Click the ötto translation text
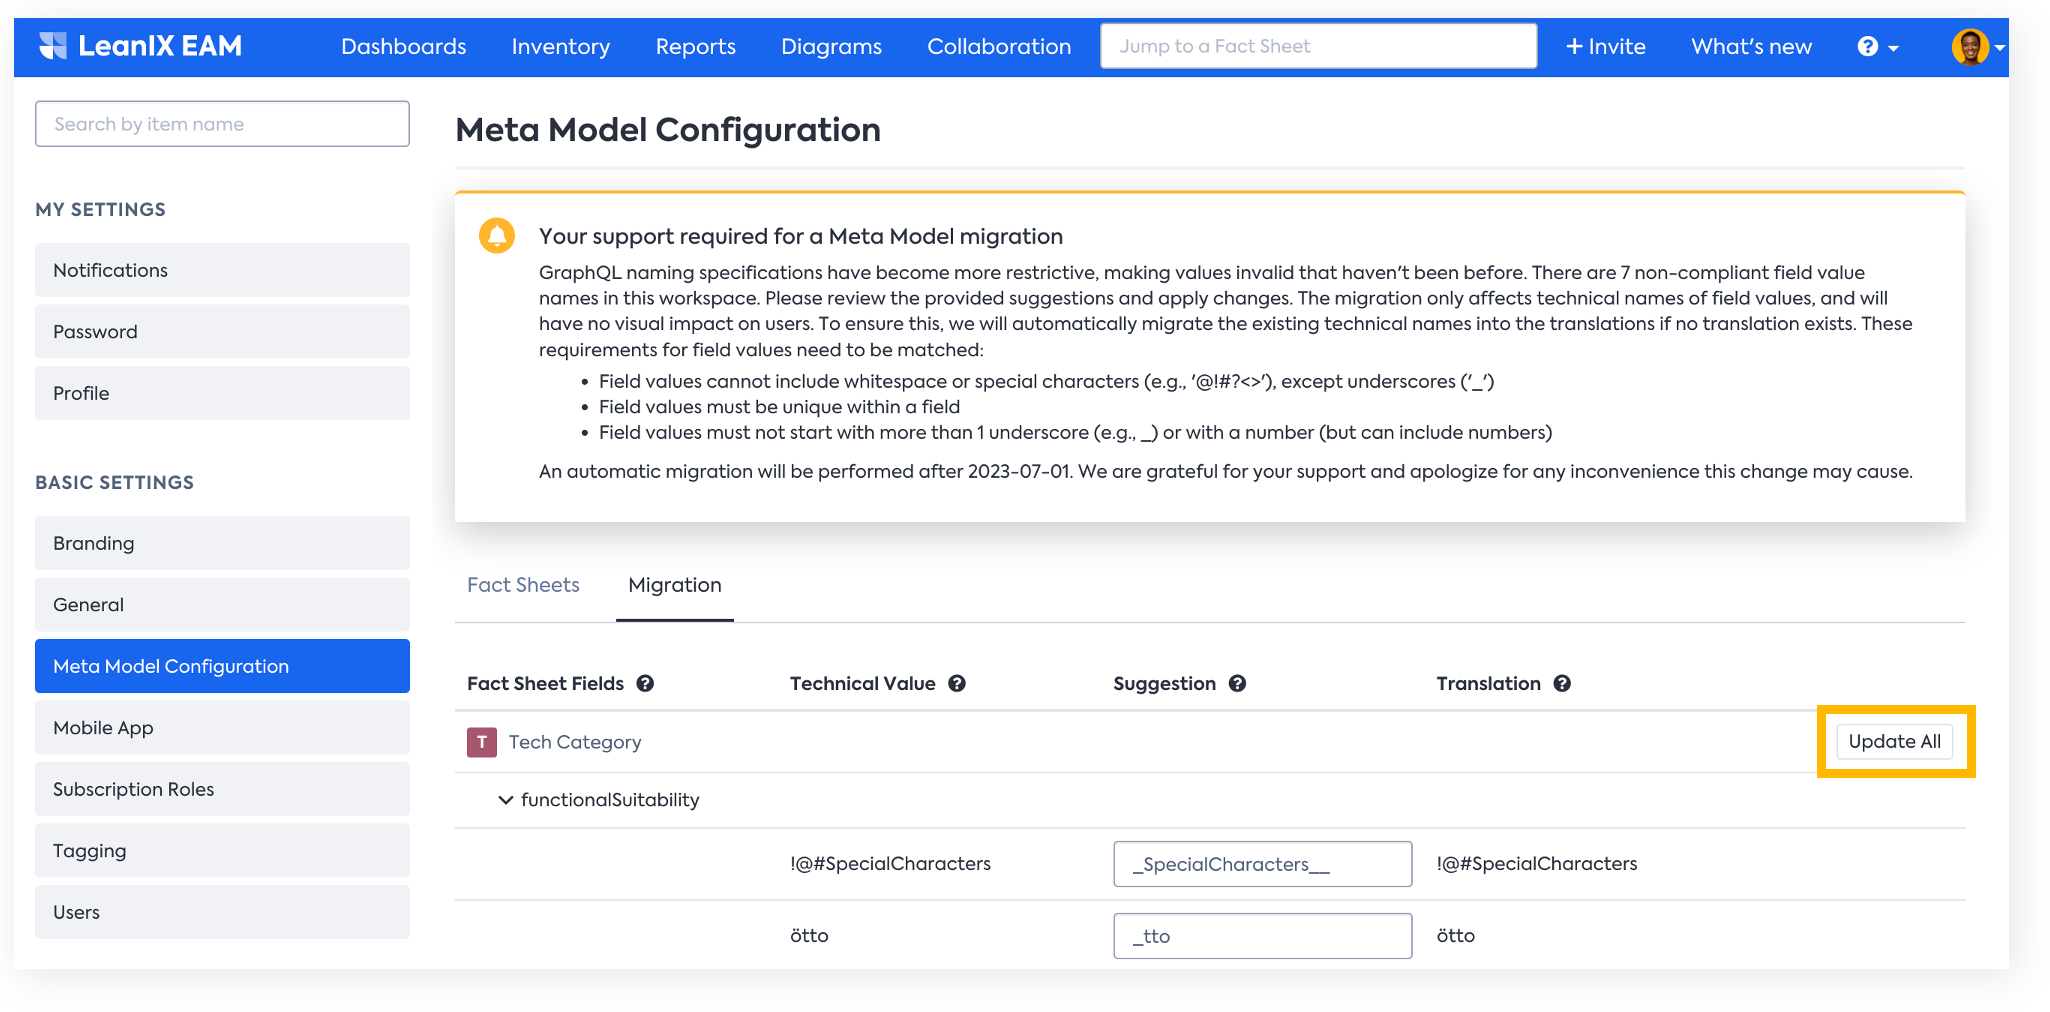This screenshot has width=2050, height=1012. 1456,936
